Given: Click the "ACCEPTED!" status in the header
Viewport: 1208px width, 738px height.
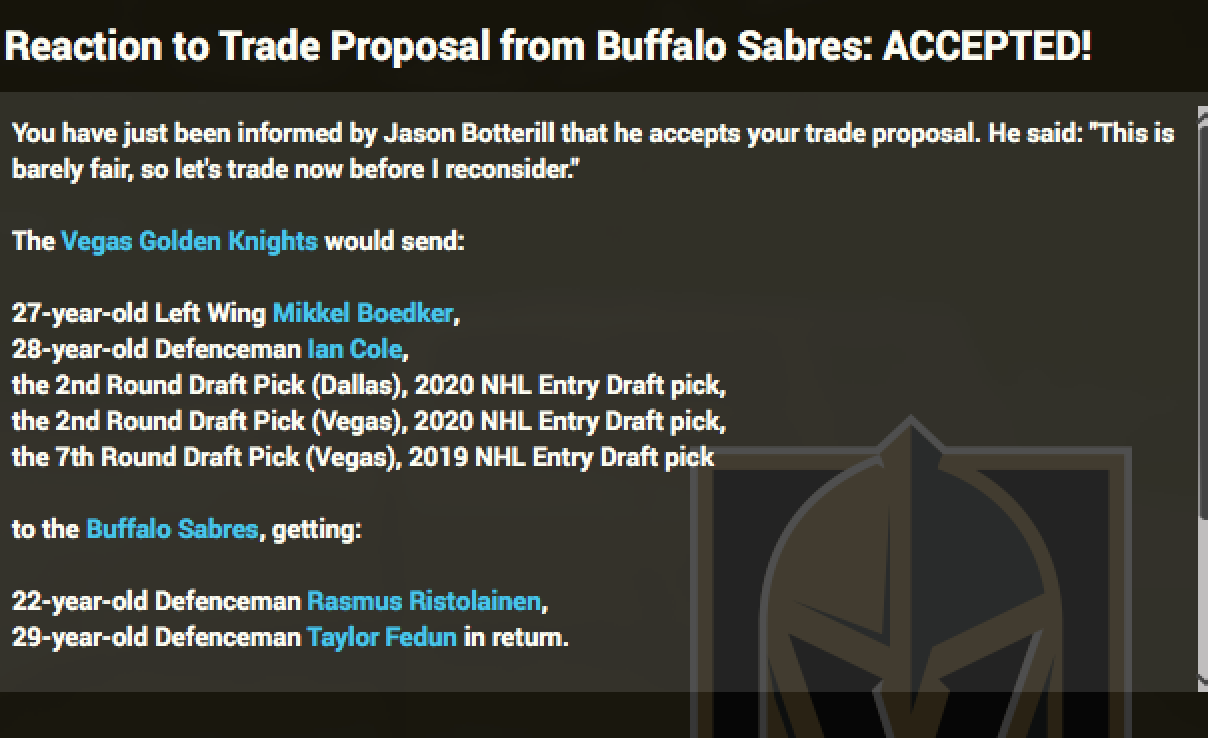Looking at the screenshot, I should (986, 47).
